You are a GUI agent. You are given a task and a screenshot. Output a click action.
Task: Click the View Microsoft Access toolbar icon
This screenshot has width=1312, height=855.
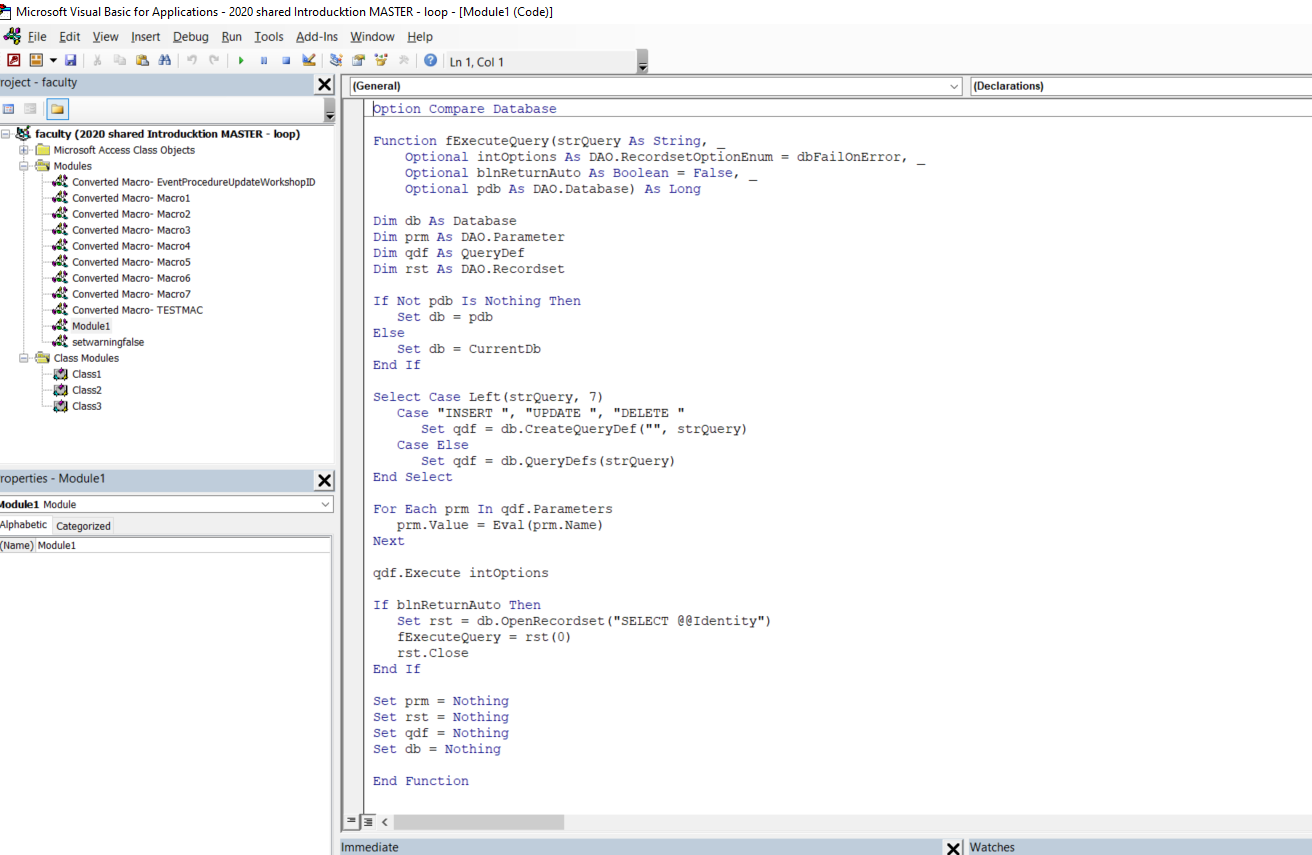coord(14,61)
